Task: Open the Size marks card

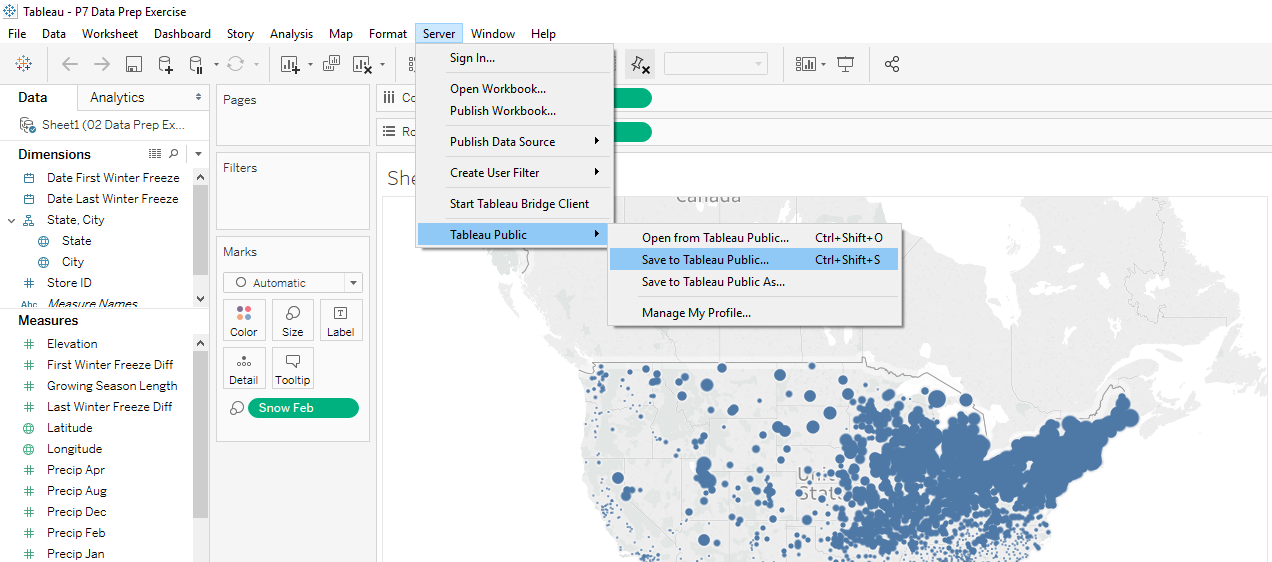Action: (292, 320)
